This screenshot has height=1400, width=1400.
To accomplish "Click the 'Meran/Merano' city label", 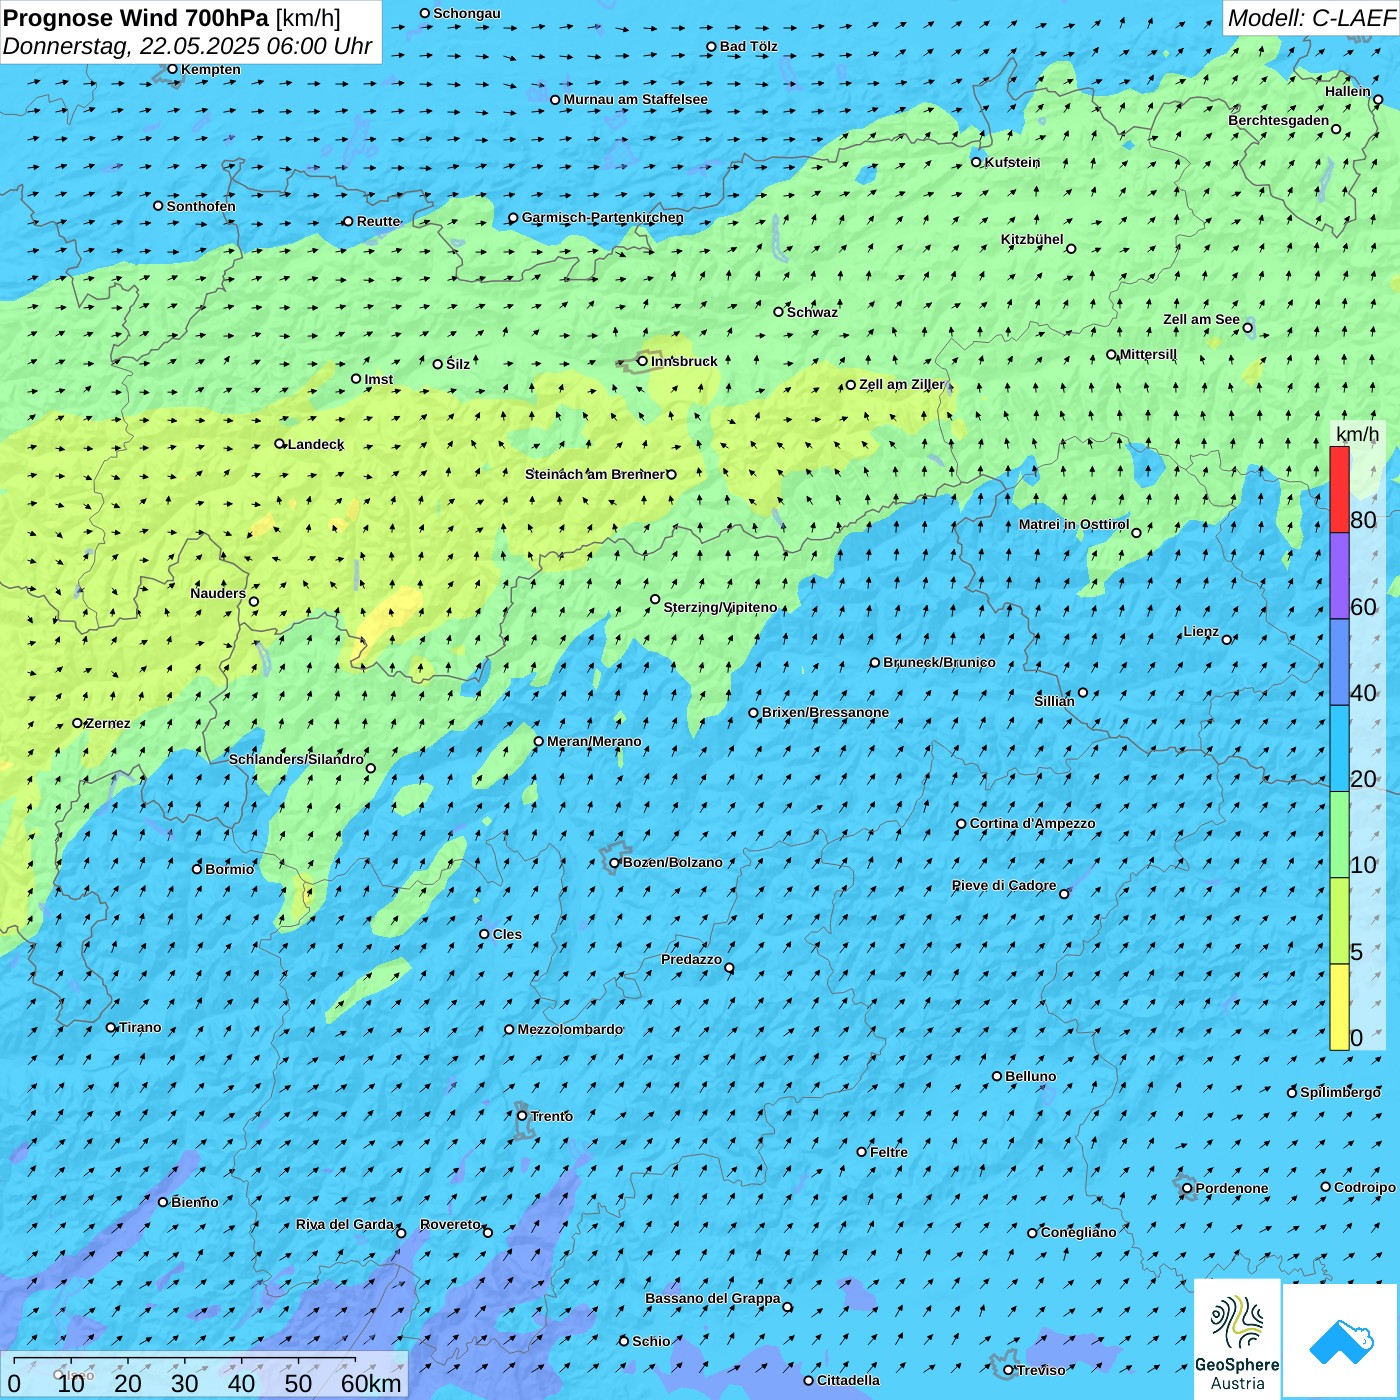I will (x=594, y=741).
